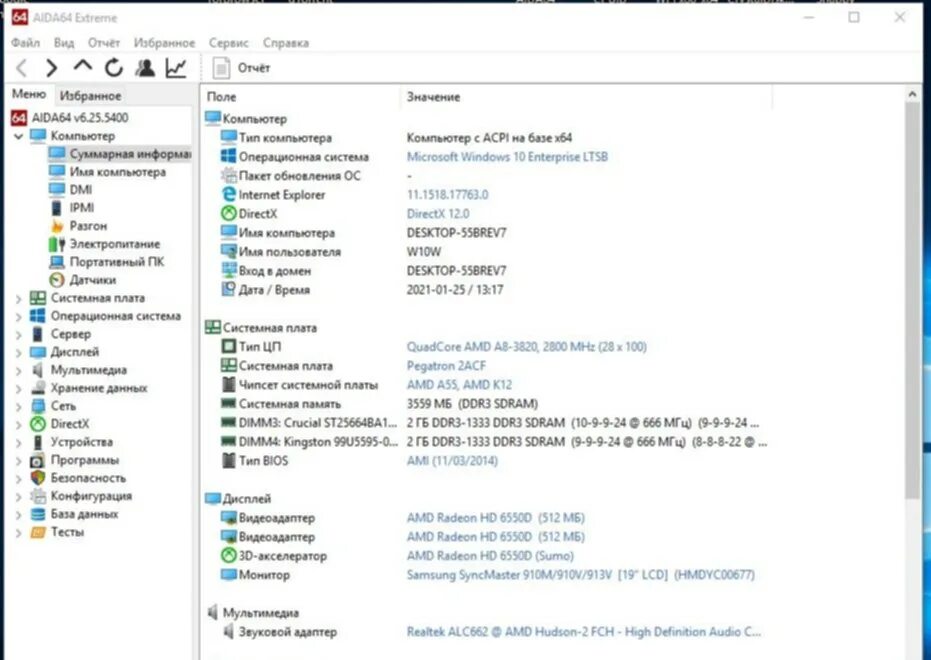This screenshot has width=931, height=660.
Task: Click the Дисплей tree icon
Action: [38, 352]
